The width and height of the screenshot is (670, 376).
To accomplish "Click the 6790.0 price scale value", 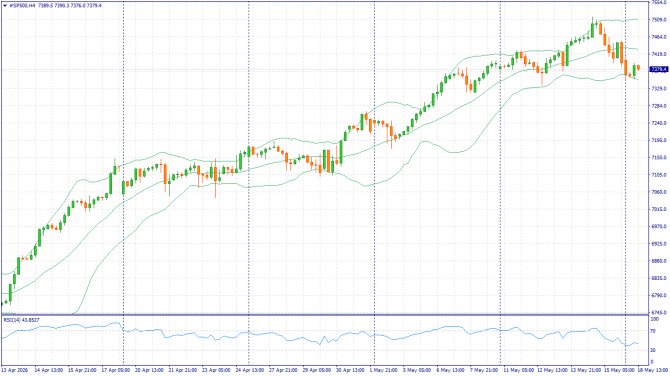I will point(659,295).
